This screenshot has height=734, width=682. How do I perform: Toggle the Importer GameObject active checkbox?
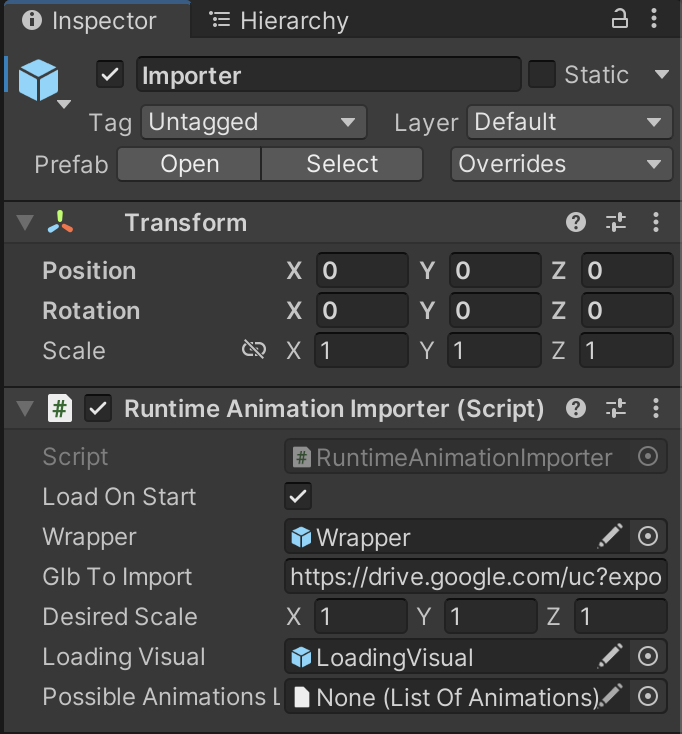pos(110,75)
